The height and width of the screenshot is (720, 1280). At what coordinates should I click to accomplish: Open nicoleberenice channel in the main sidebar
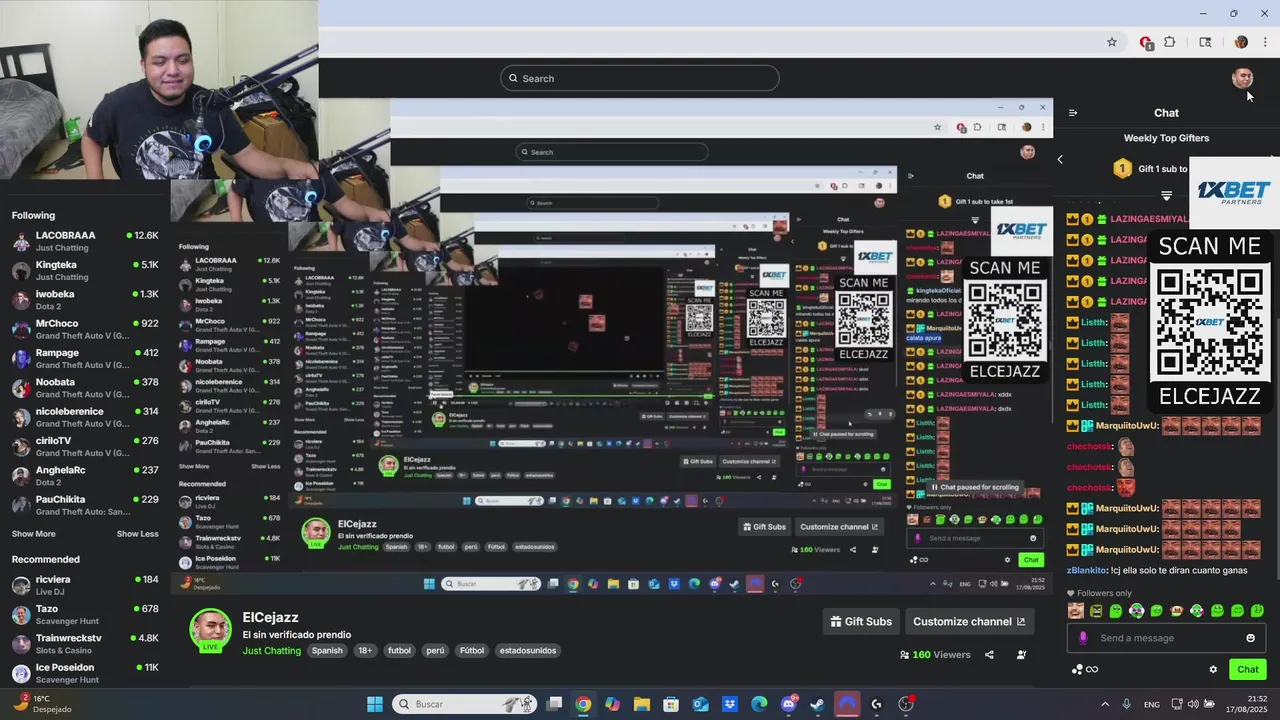85,417
